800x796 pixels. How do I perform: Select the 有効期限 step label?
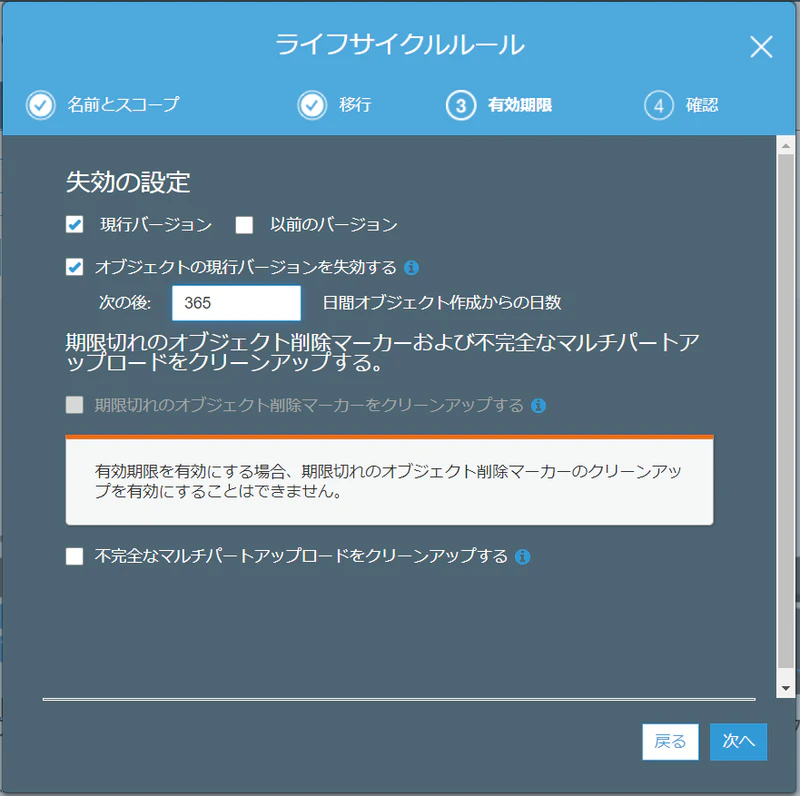coord(520,105)
